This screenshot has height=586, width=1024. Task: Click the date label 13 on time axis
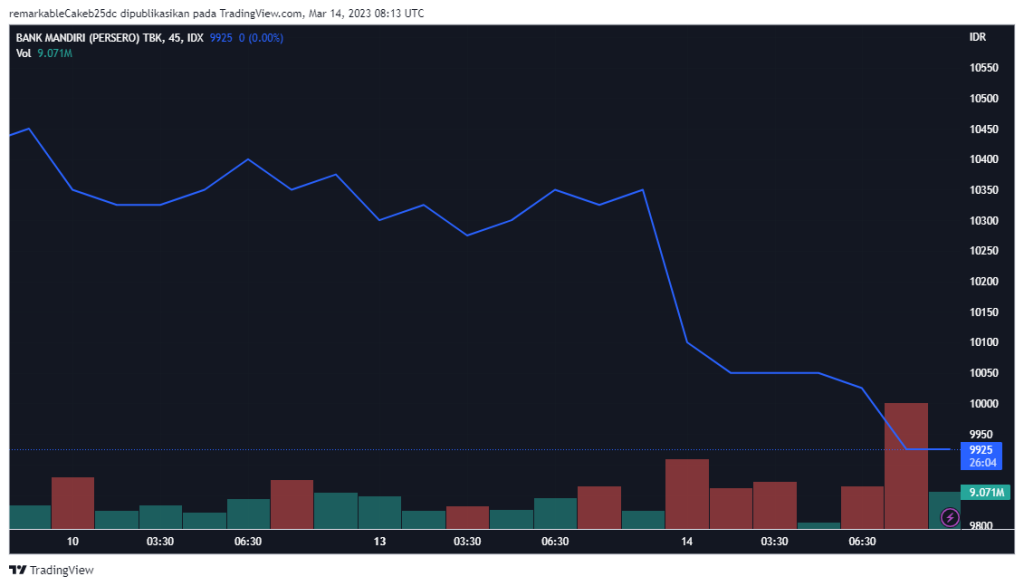[x=379, y=541]
